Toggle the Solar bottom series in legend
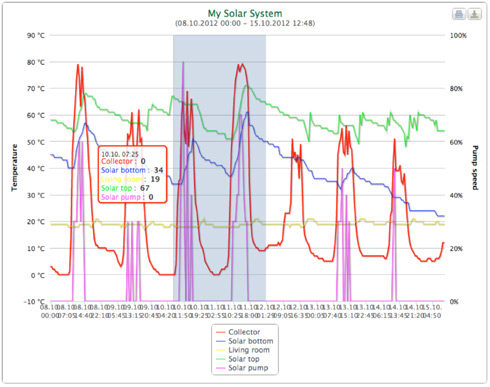The image size is (490, 387). coord(244,341)
